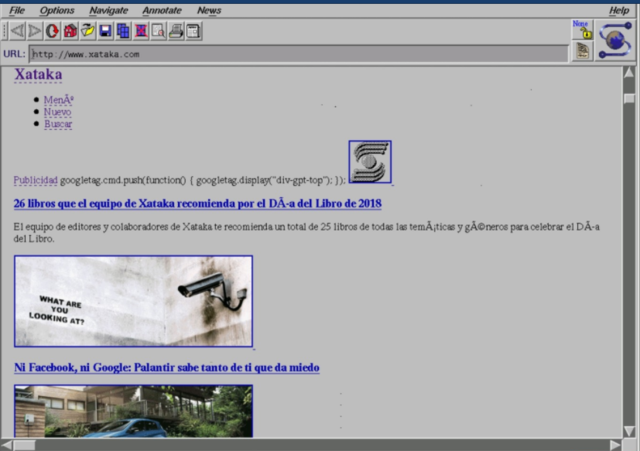Open the Navigate menu
The image size is (640, 451).
point(109,11)
